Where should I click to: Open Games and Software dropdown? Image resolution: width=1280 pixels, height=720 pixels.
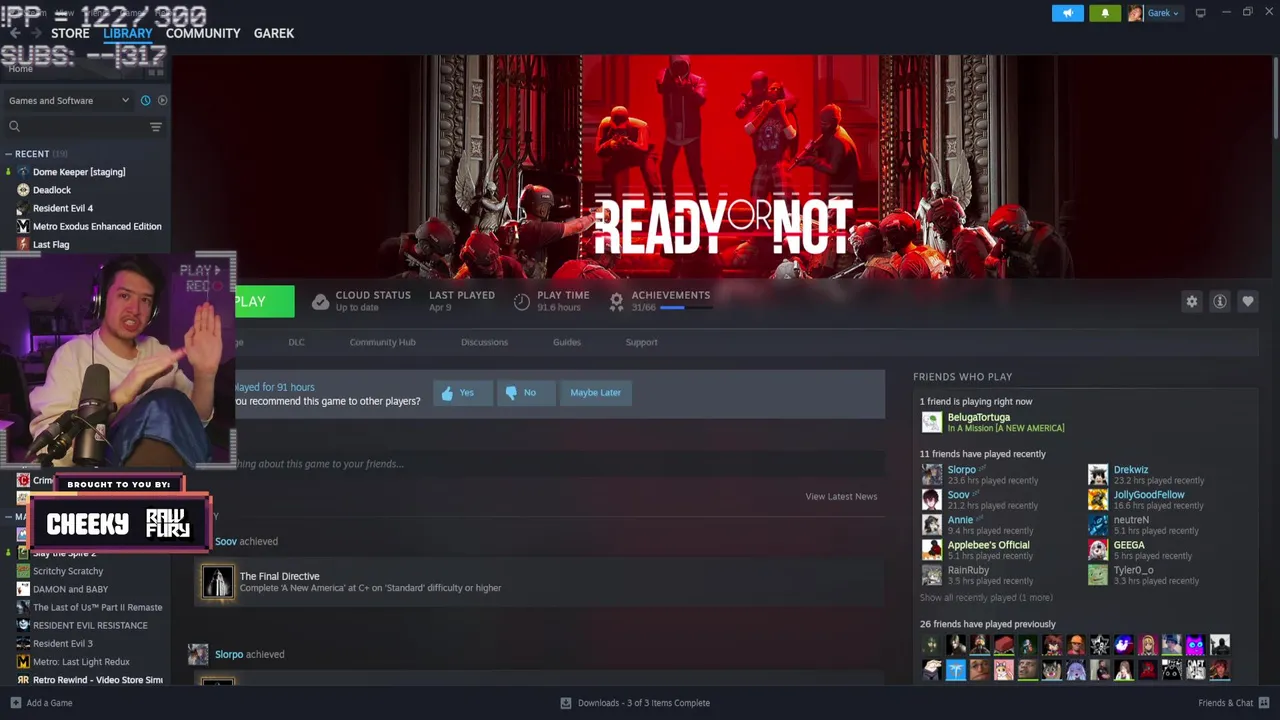(x=69, y=100)
